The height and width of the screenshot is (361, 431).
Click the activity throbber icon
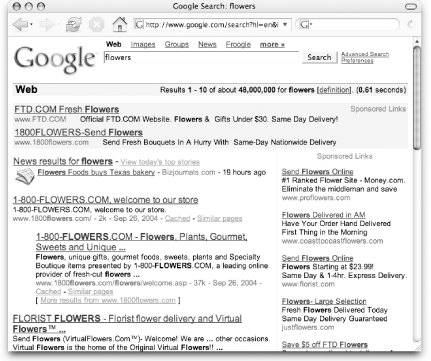pyautogui.click(x=410, y=24)
